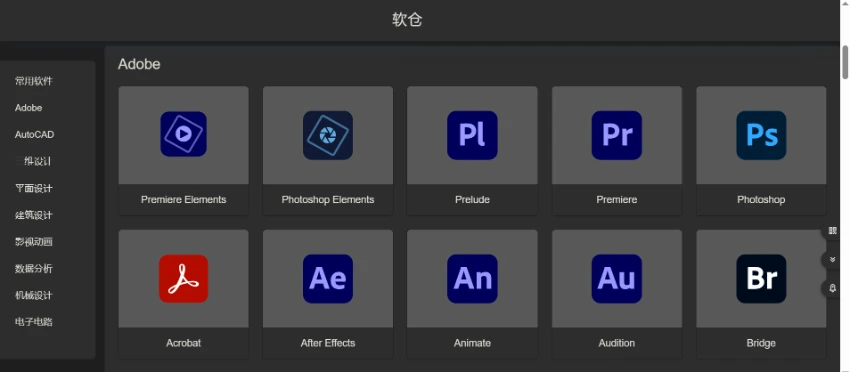Viewport: 850px width, 372px height.
Task: Select AutoCAD category in the sidebar
Action: point(34,134)
